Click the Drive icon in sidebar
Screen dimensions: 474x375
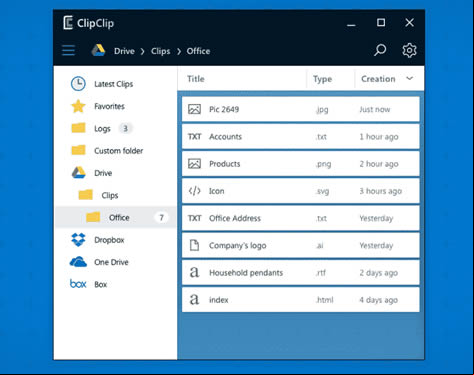pyautogui.click(x=79, y=173)
